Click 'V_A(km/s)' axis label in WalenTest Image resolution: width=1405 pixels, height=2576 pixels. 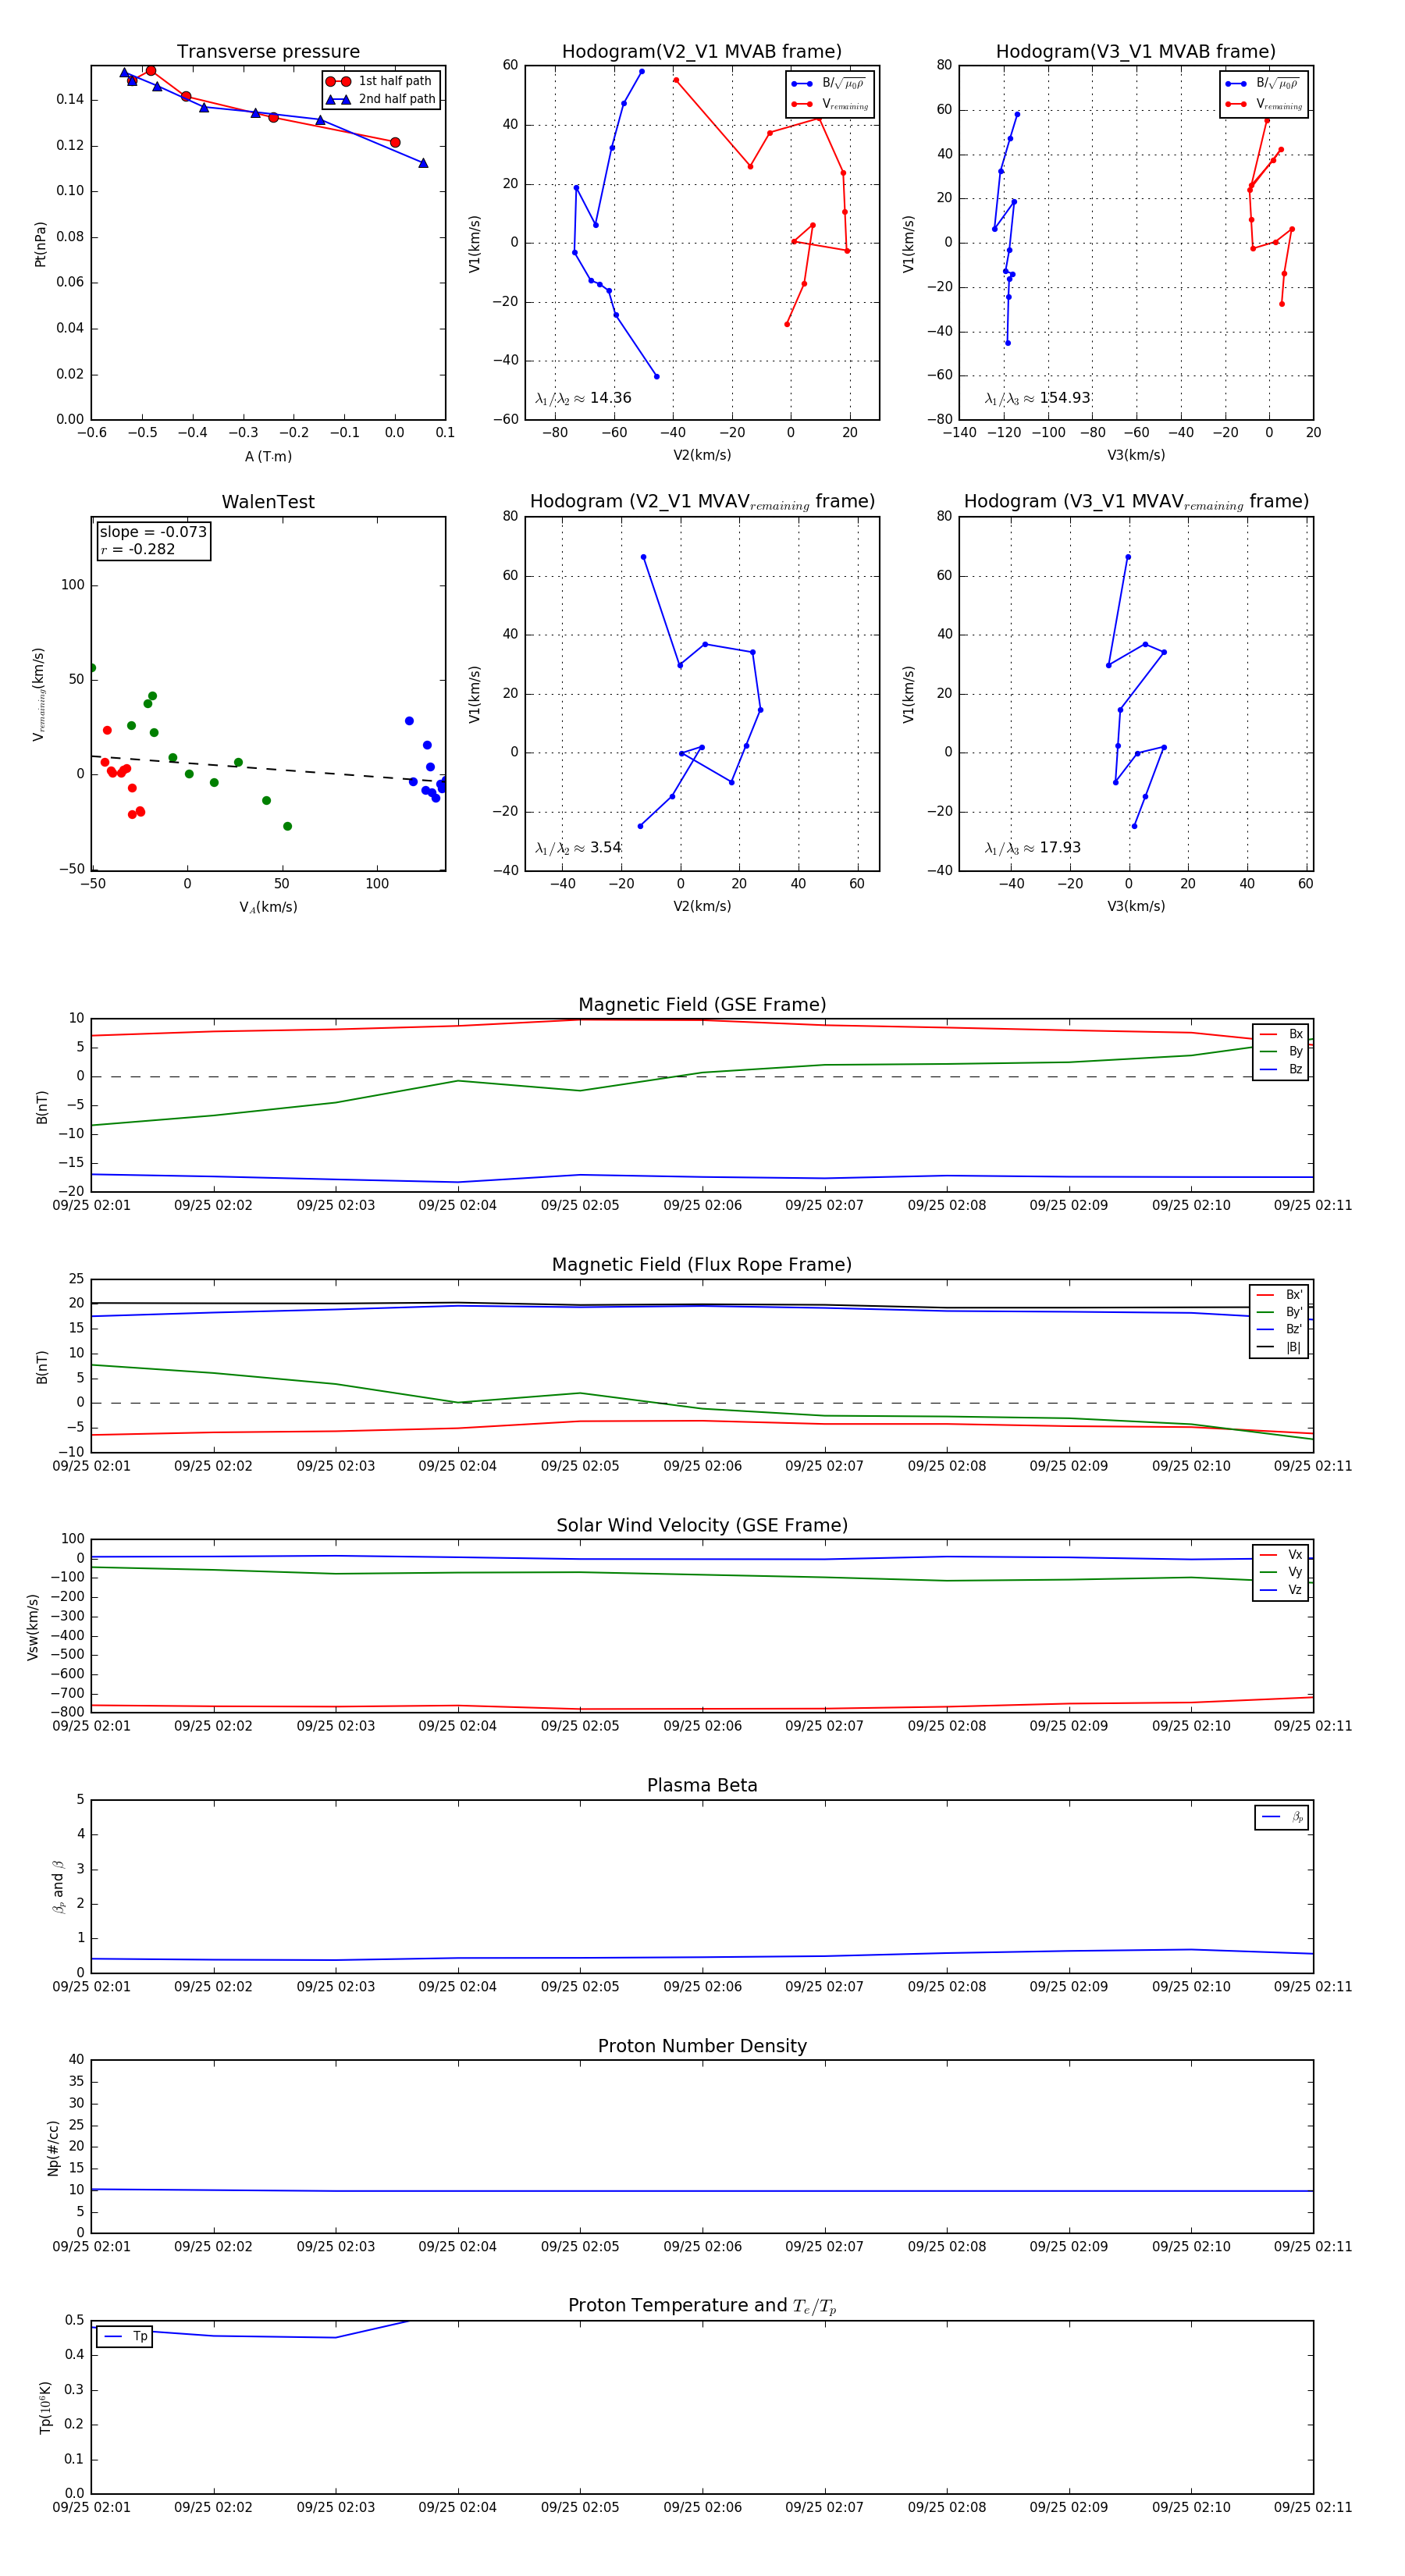(268, 907)
